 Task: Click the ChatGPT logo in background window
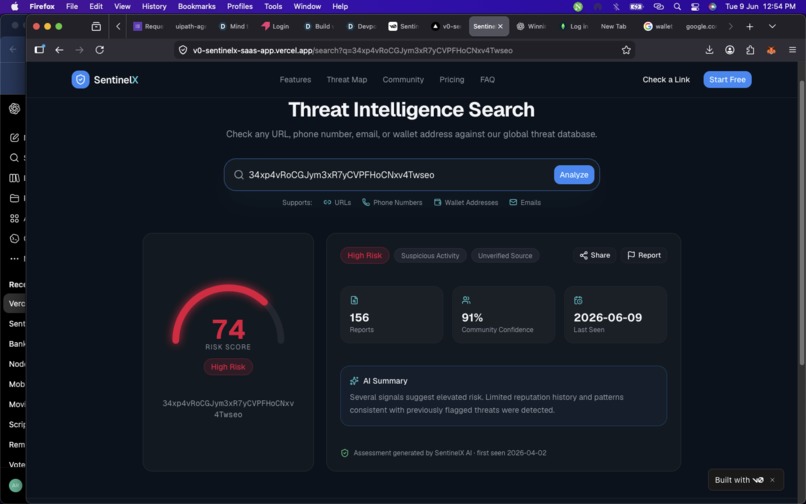point(14,109)
